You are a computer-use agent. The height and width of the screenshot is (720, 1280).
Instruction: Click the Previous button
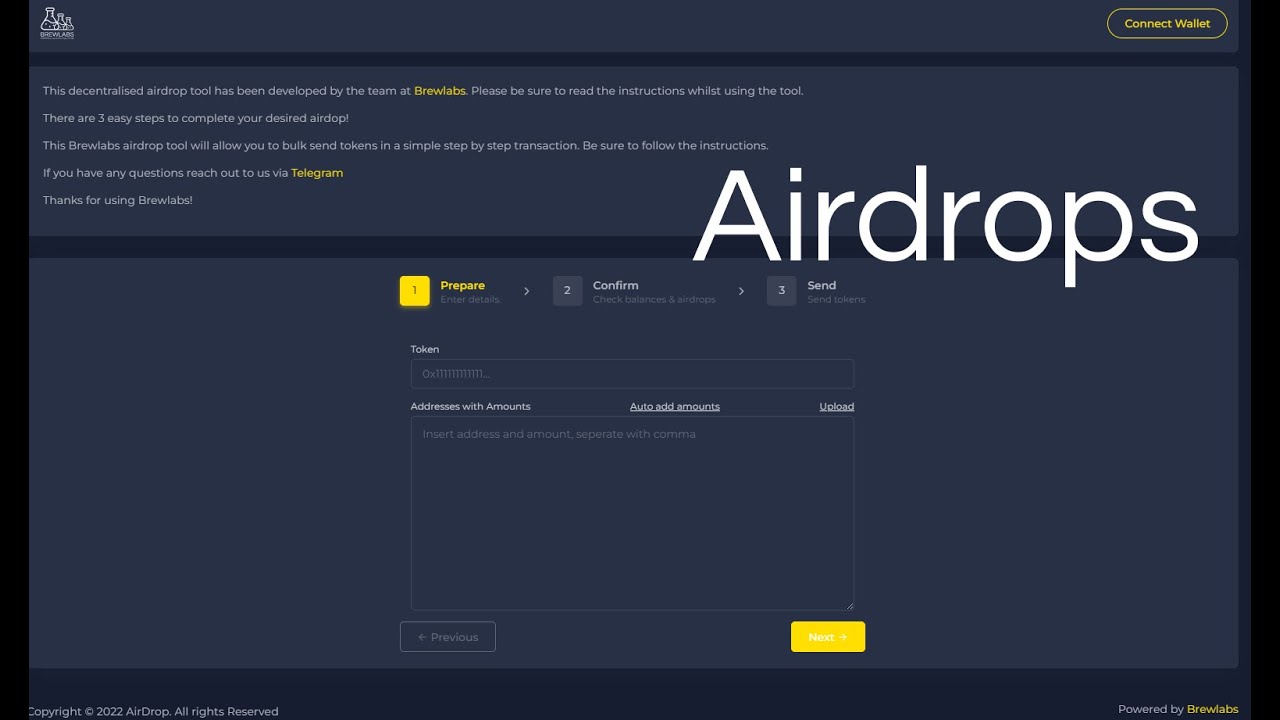(448, 637)
